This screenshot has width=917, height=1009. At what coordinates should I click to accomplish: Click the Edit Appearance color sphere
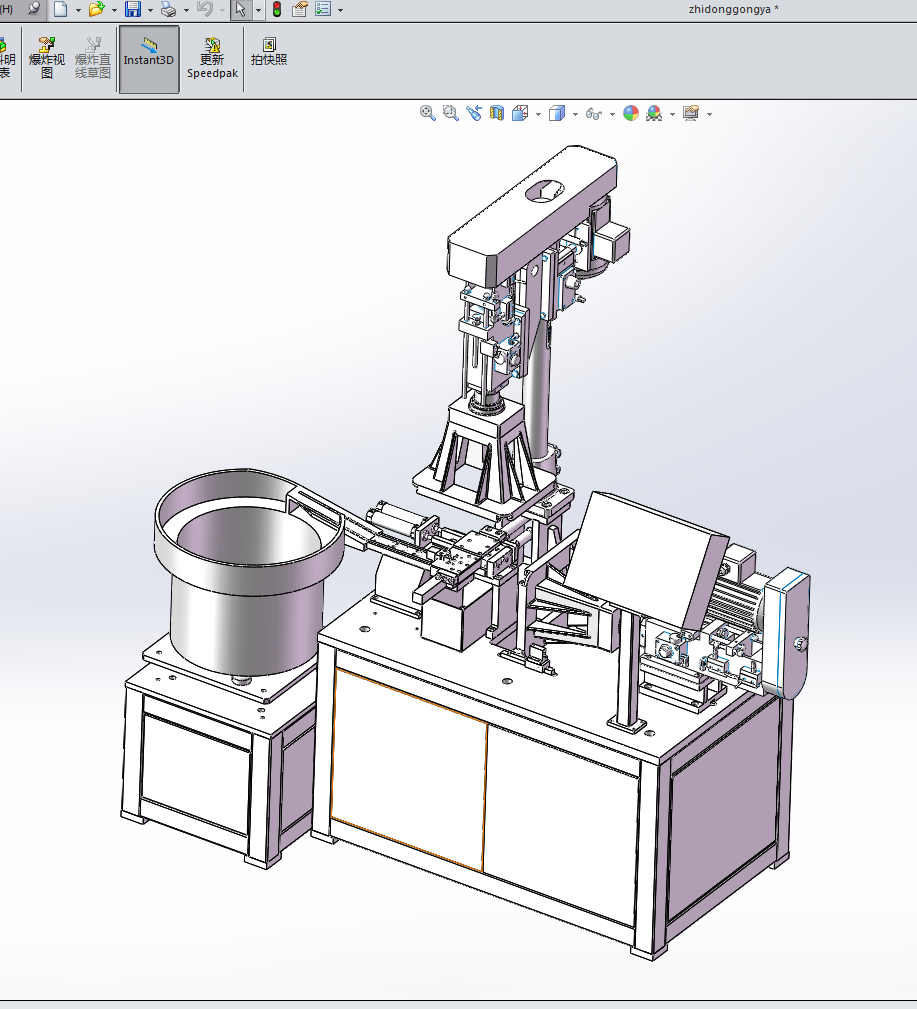631,114
